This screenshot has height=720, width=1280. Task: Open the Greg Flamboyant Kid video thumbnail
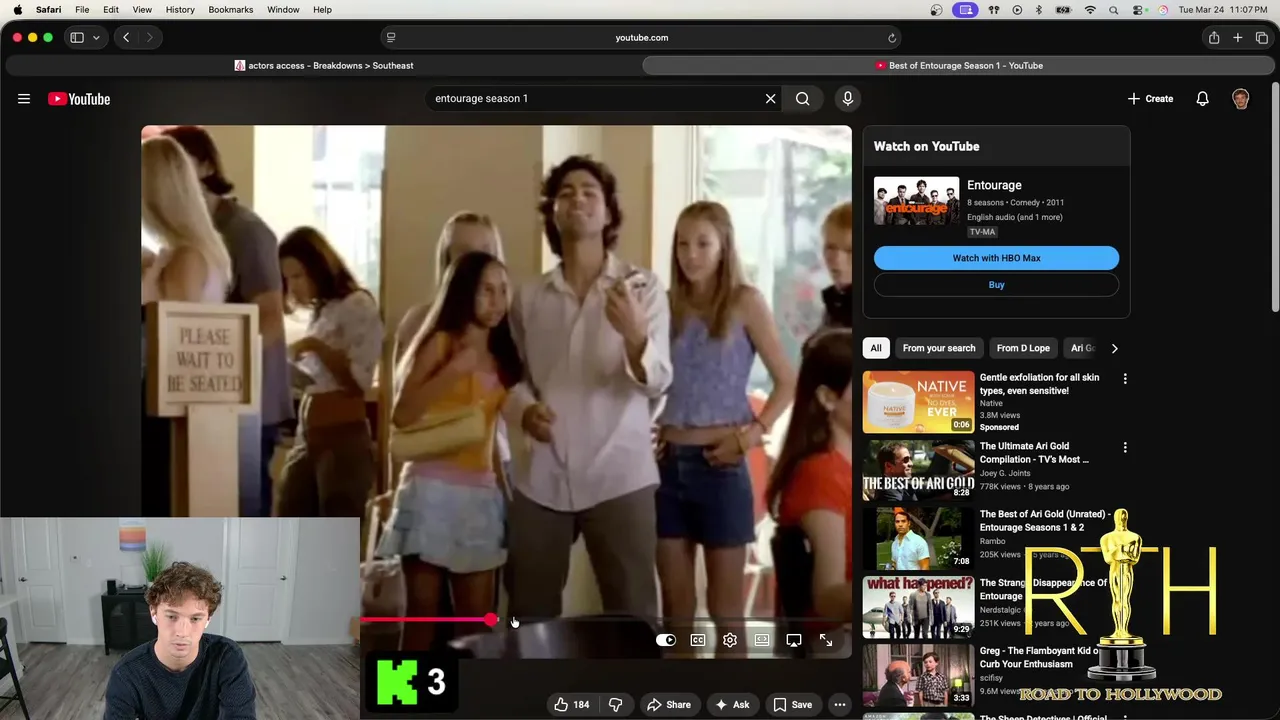[x=918, y=675]
